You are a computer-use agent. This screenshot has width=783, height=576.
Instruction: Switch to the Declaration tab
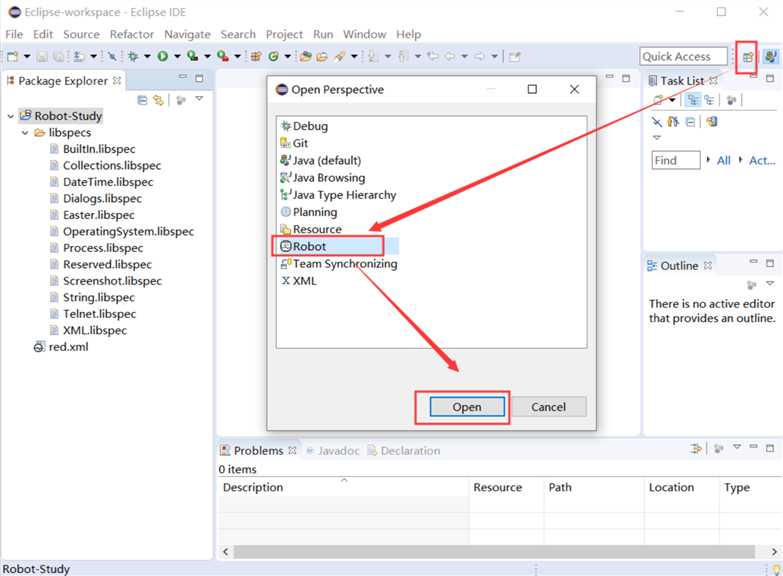pos(404,451)
